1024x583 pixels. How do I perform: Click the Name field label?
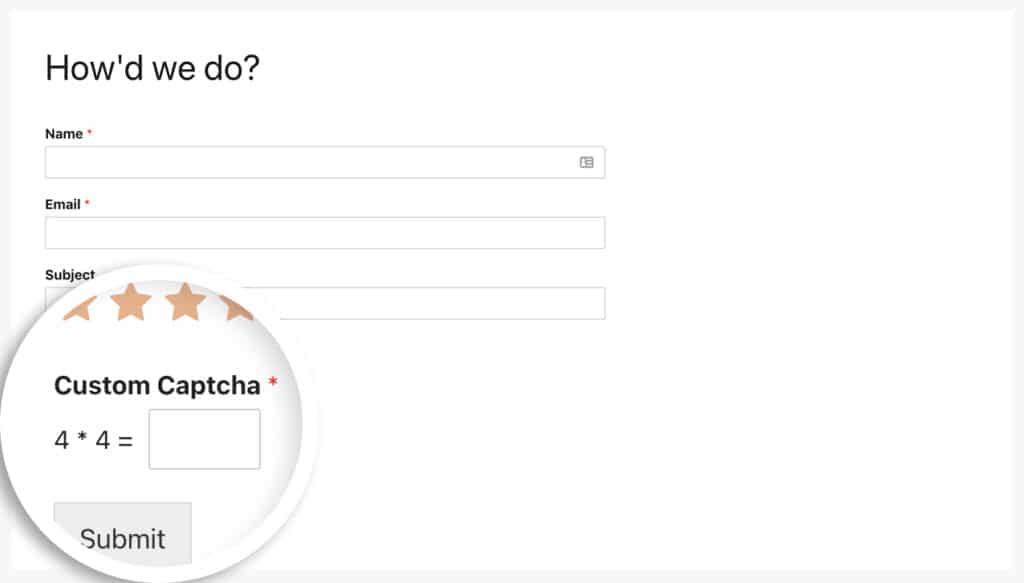[x=64, y=134]
